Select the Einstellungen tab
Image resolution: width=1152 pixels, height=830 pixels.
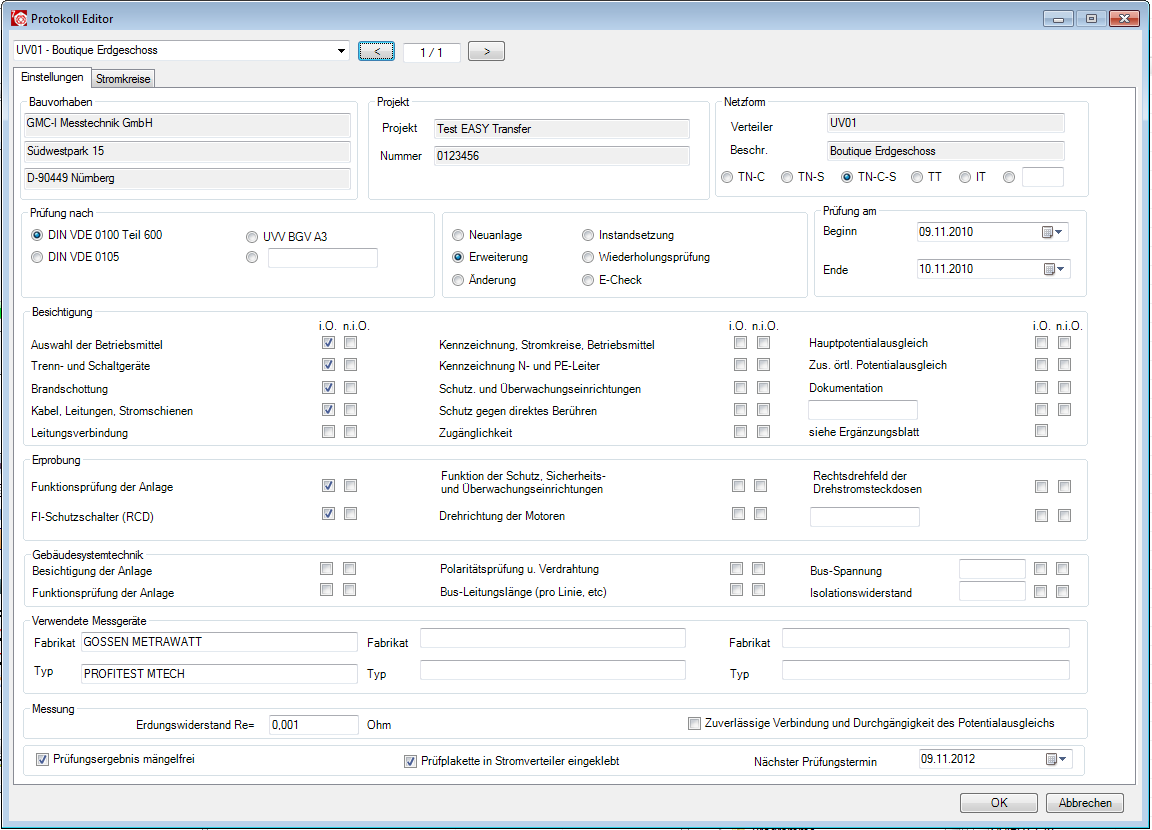pos(52,77)
